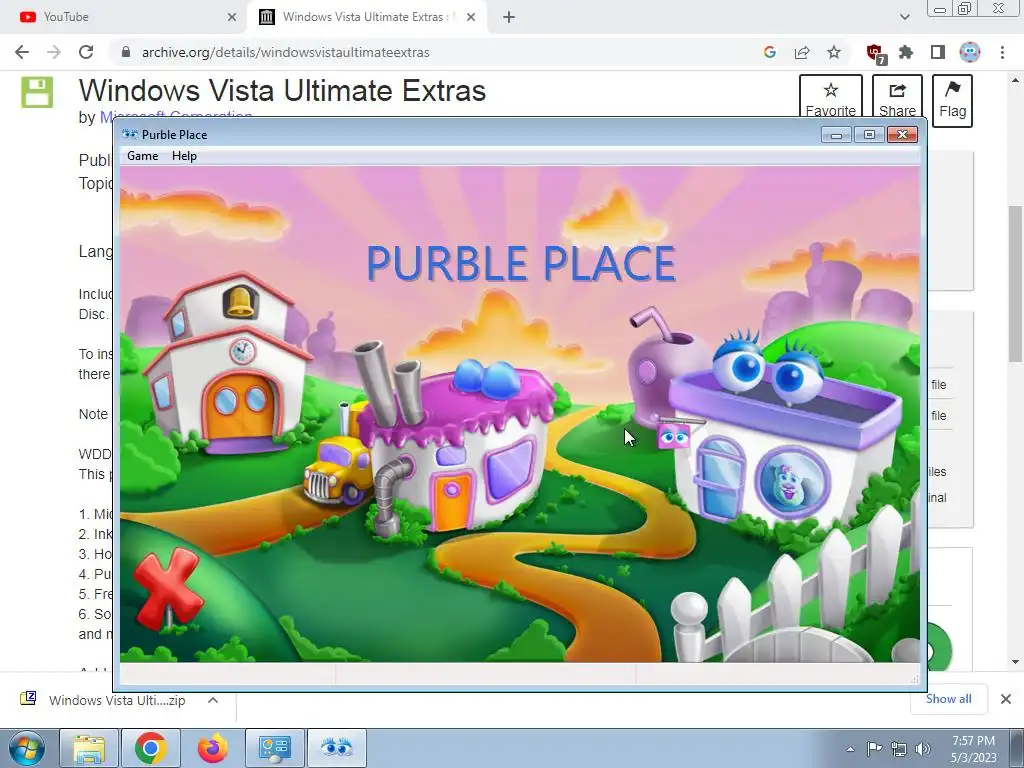Select the schoolhouse with the bell

click(227, 362)
